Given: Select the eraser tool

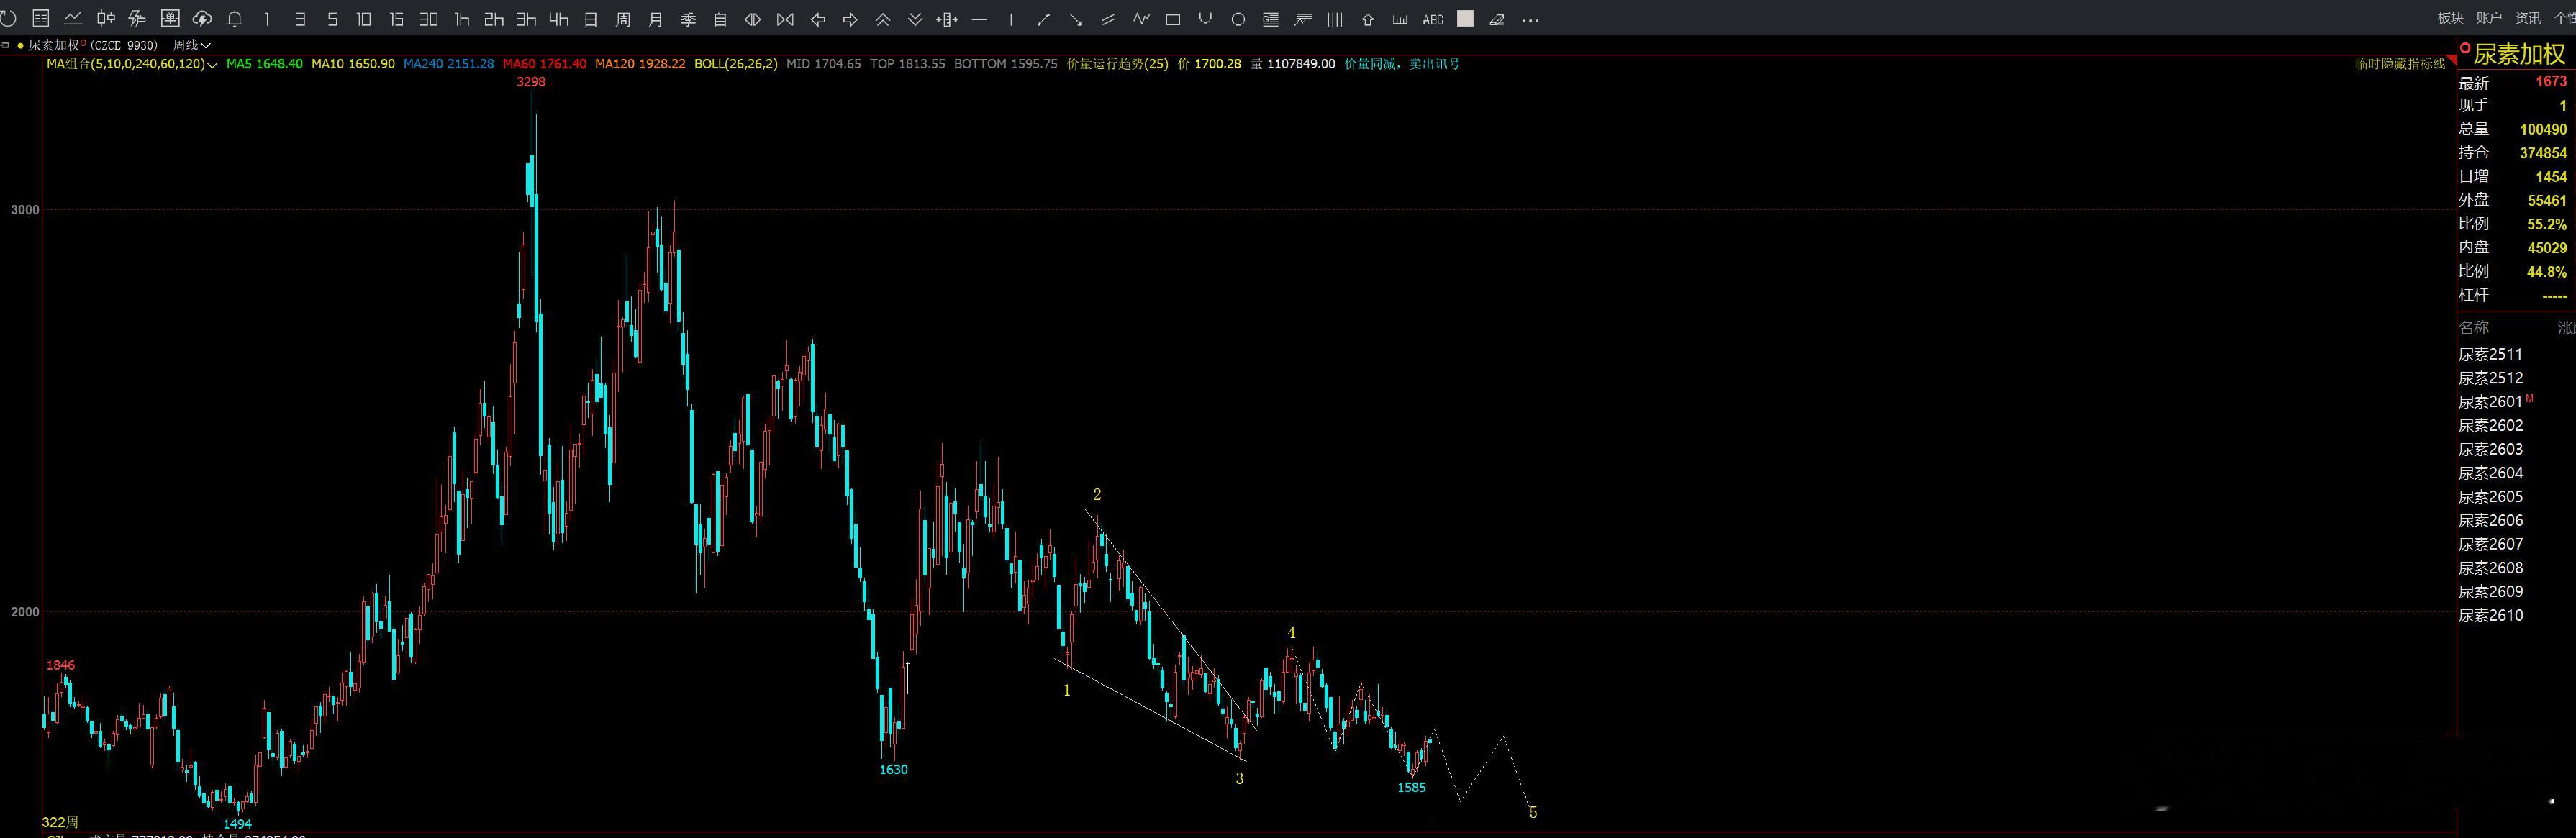Looking at the screenshot, I should click(1497, 19).
